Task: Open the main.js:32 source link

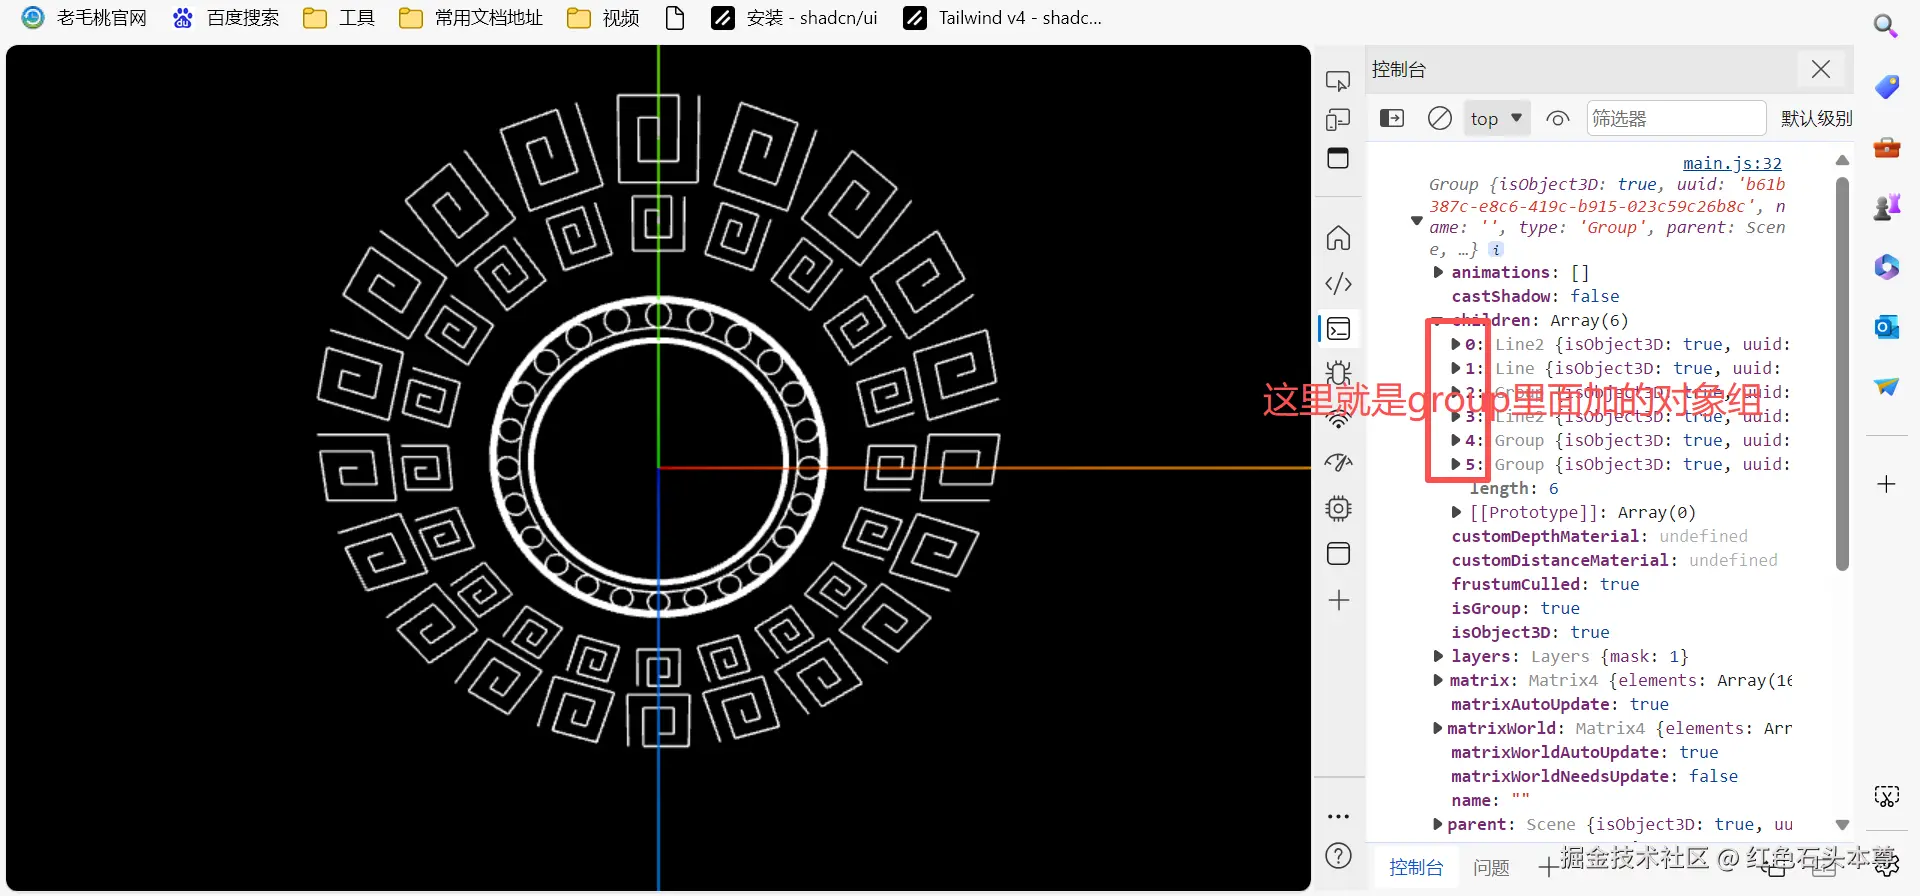Action: (x=1732, y=163)
